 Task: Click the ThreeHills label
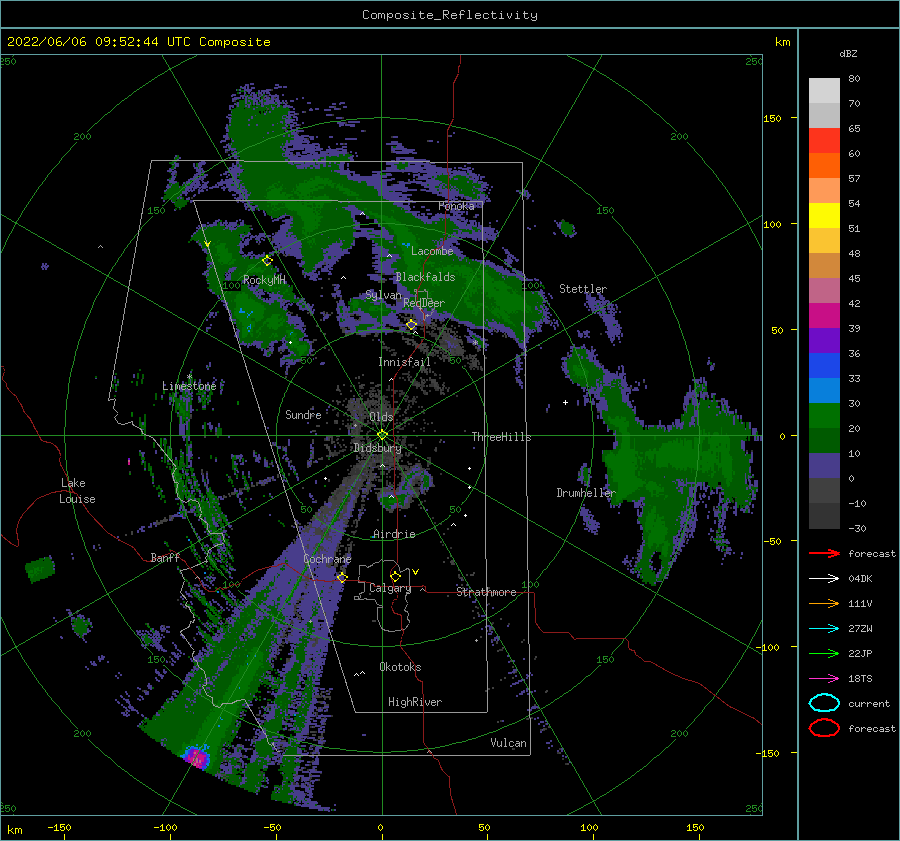[x=502, y=437]
